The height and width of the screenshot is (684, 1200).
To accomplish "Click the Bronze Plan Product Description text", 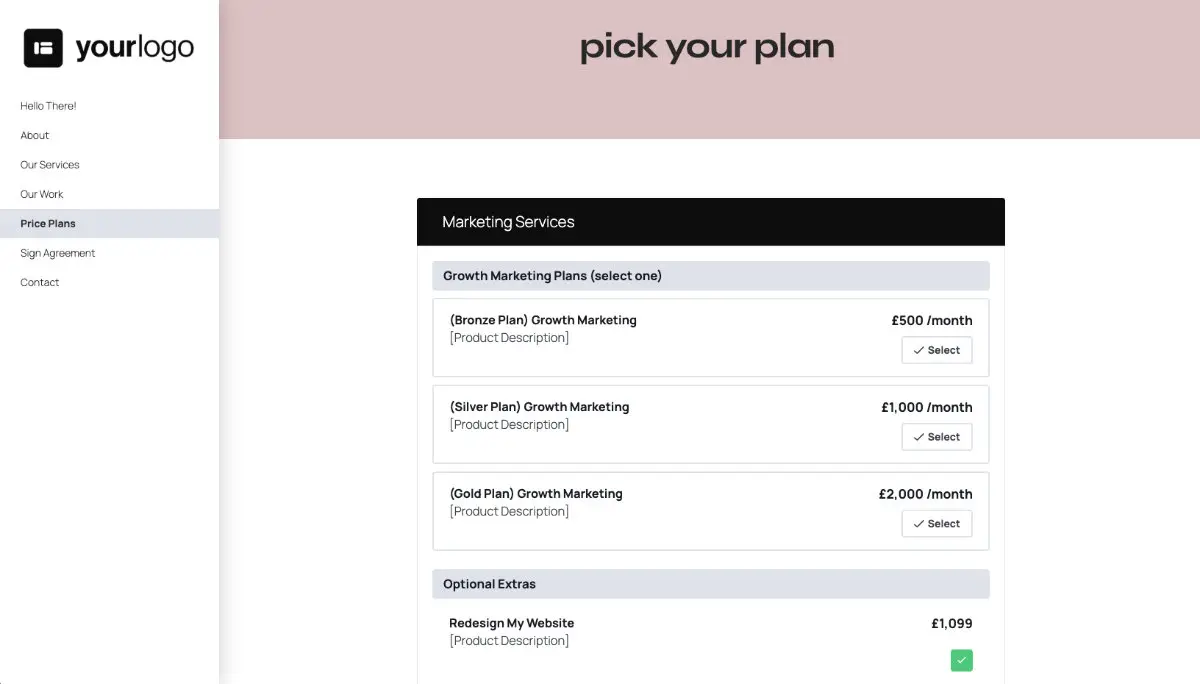I will pos(509,338).
